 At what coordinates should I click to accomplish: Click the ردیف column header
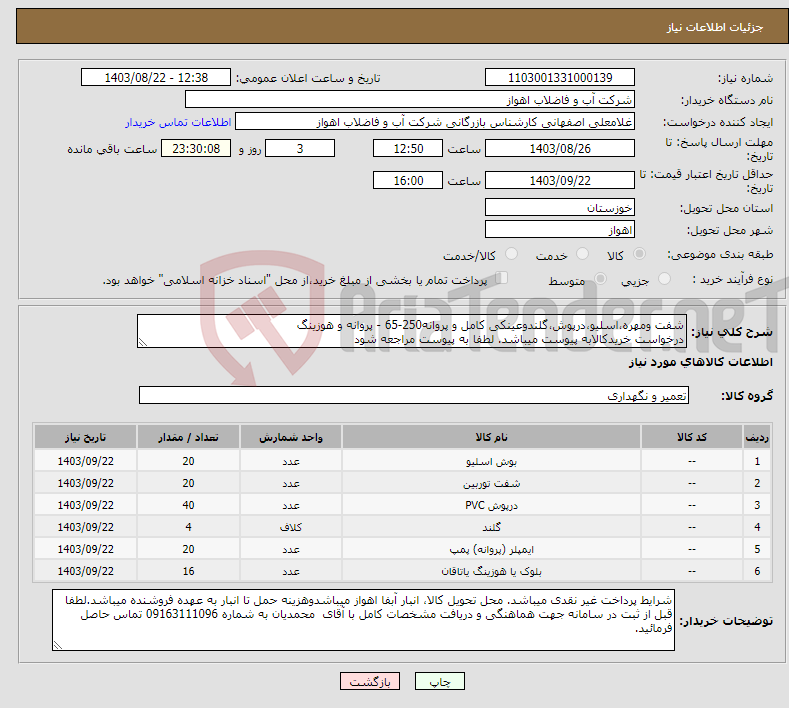click(757, 437)
